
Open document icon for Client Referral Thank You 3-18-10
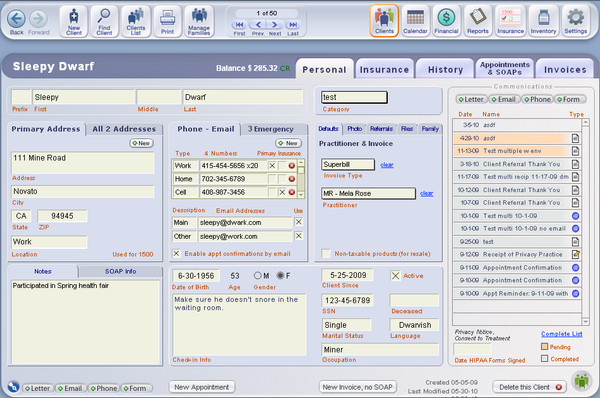coord(575,164)
